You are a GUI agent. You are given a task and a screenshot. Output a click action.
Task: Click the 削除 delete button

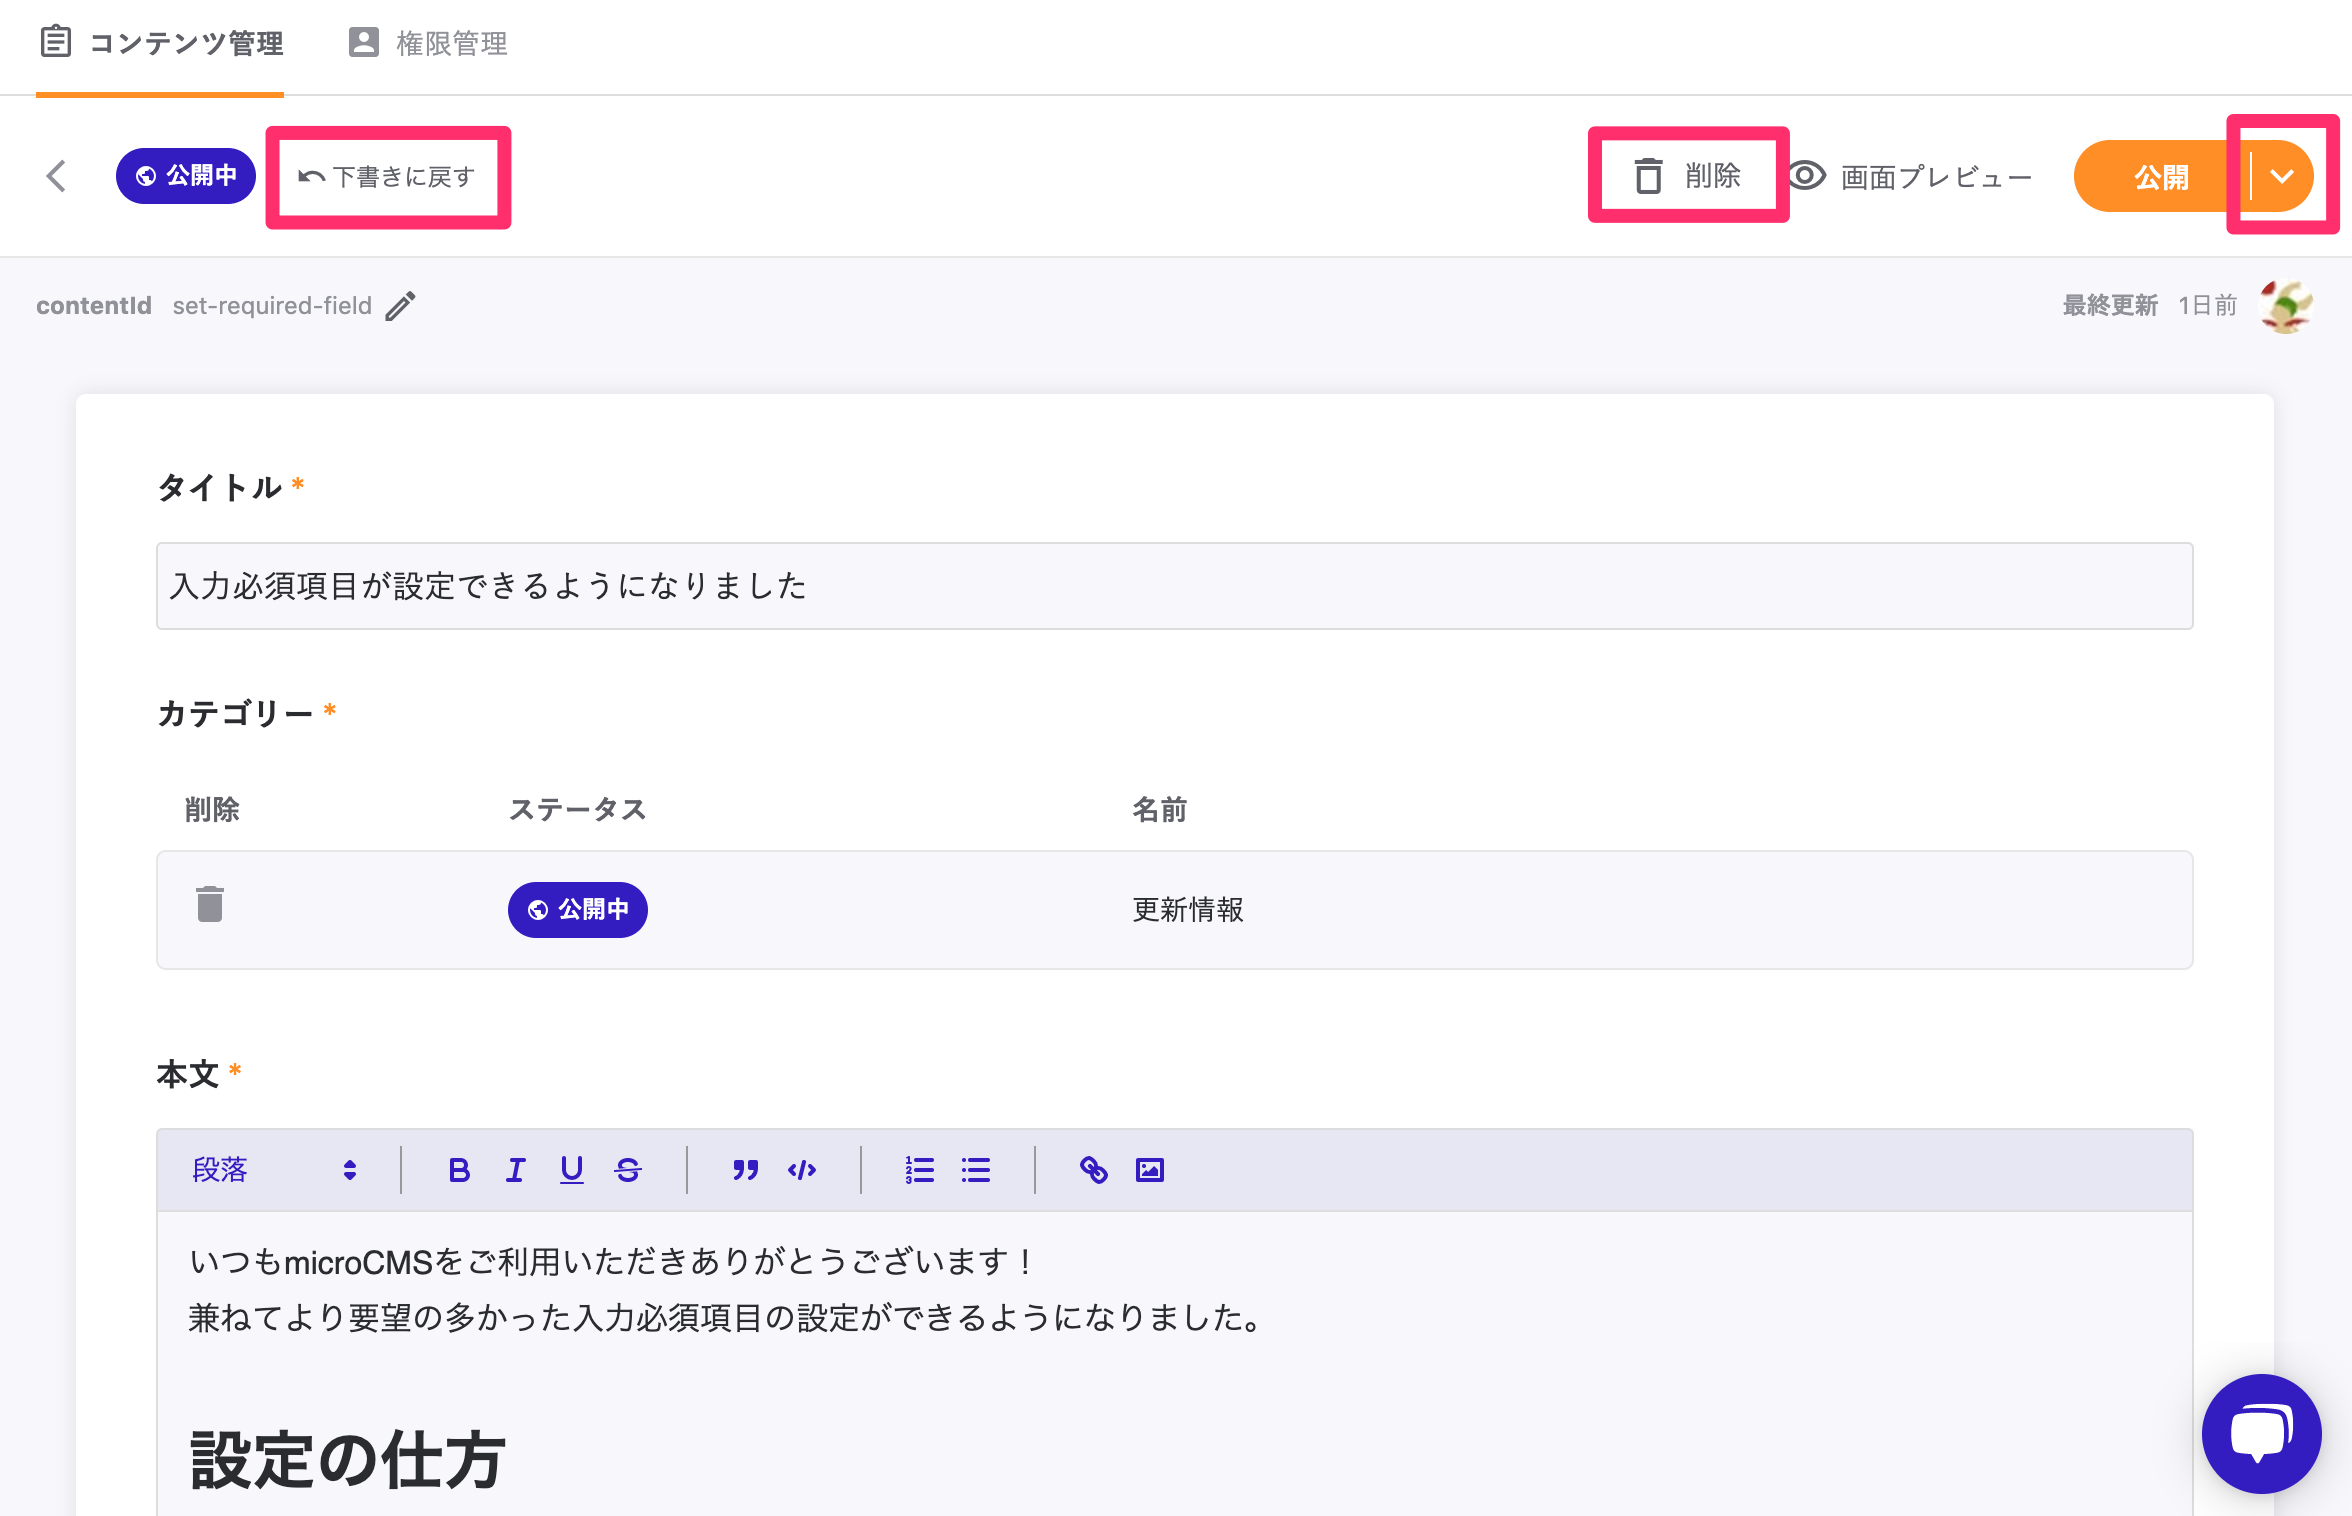tap(1688, 176)
